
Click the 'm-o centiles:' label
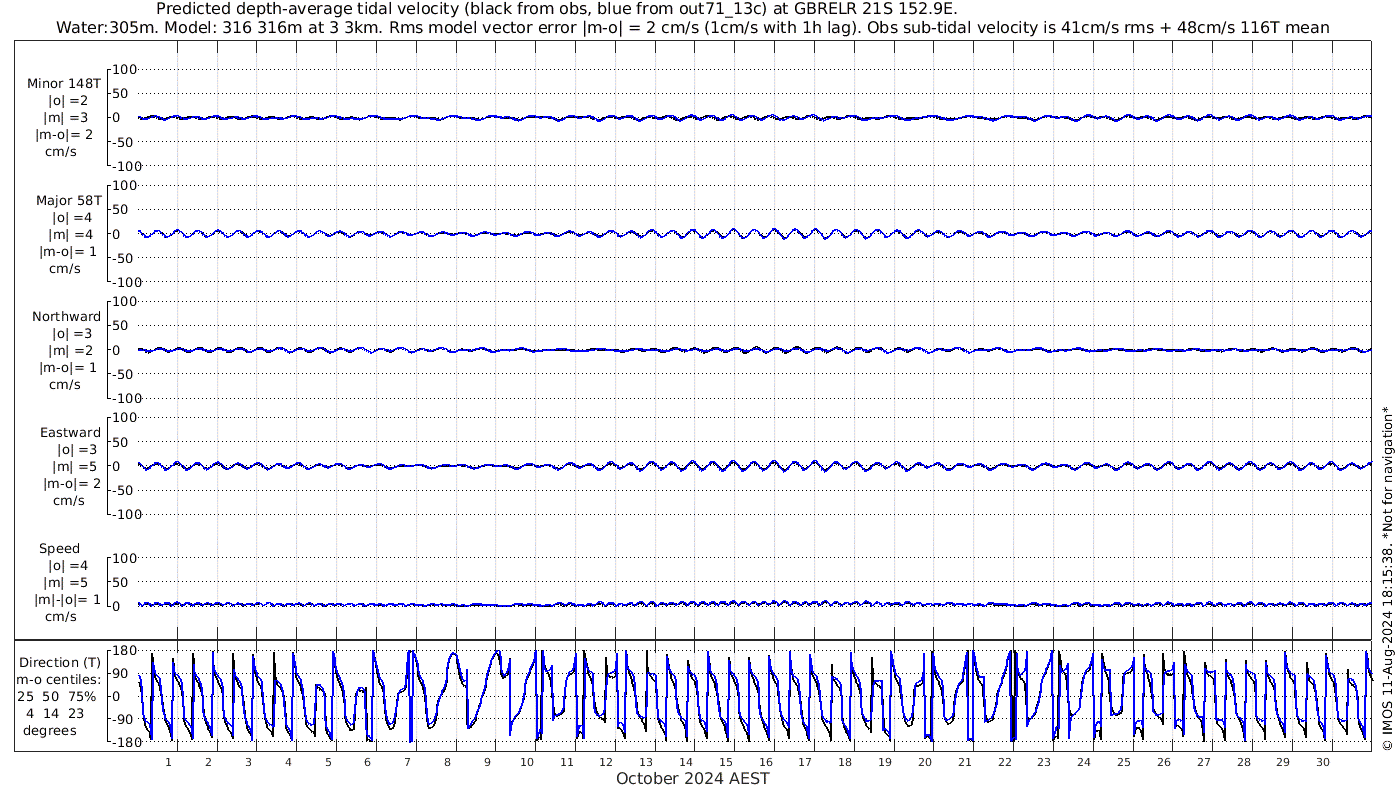(59, 679)
